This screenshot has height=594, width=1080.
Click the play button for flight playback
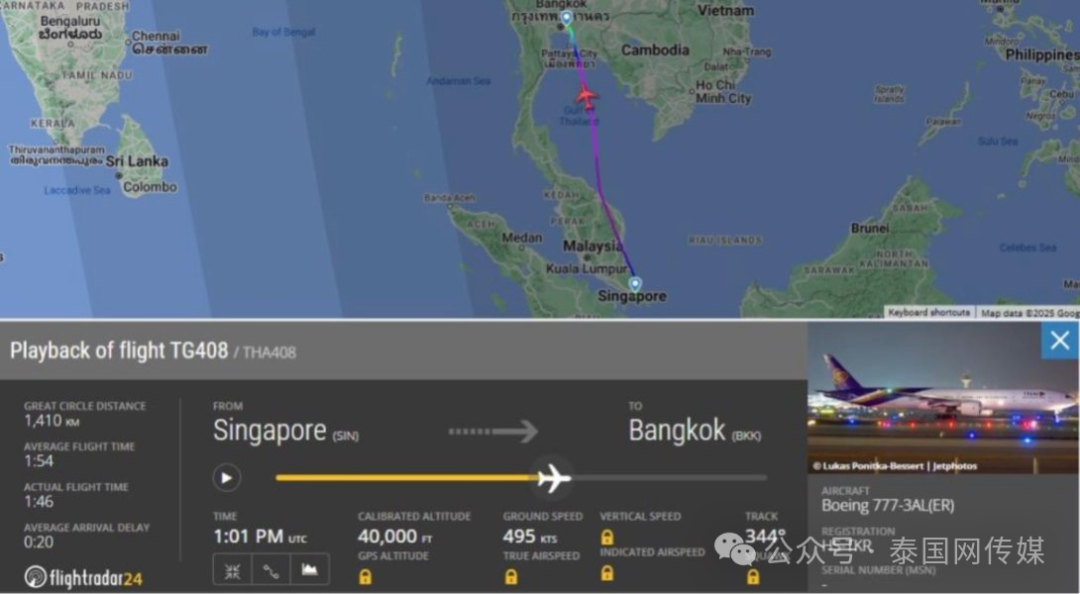227,478
